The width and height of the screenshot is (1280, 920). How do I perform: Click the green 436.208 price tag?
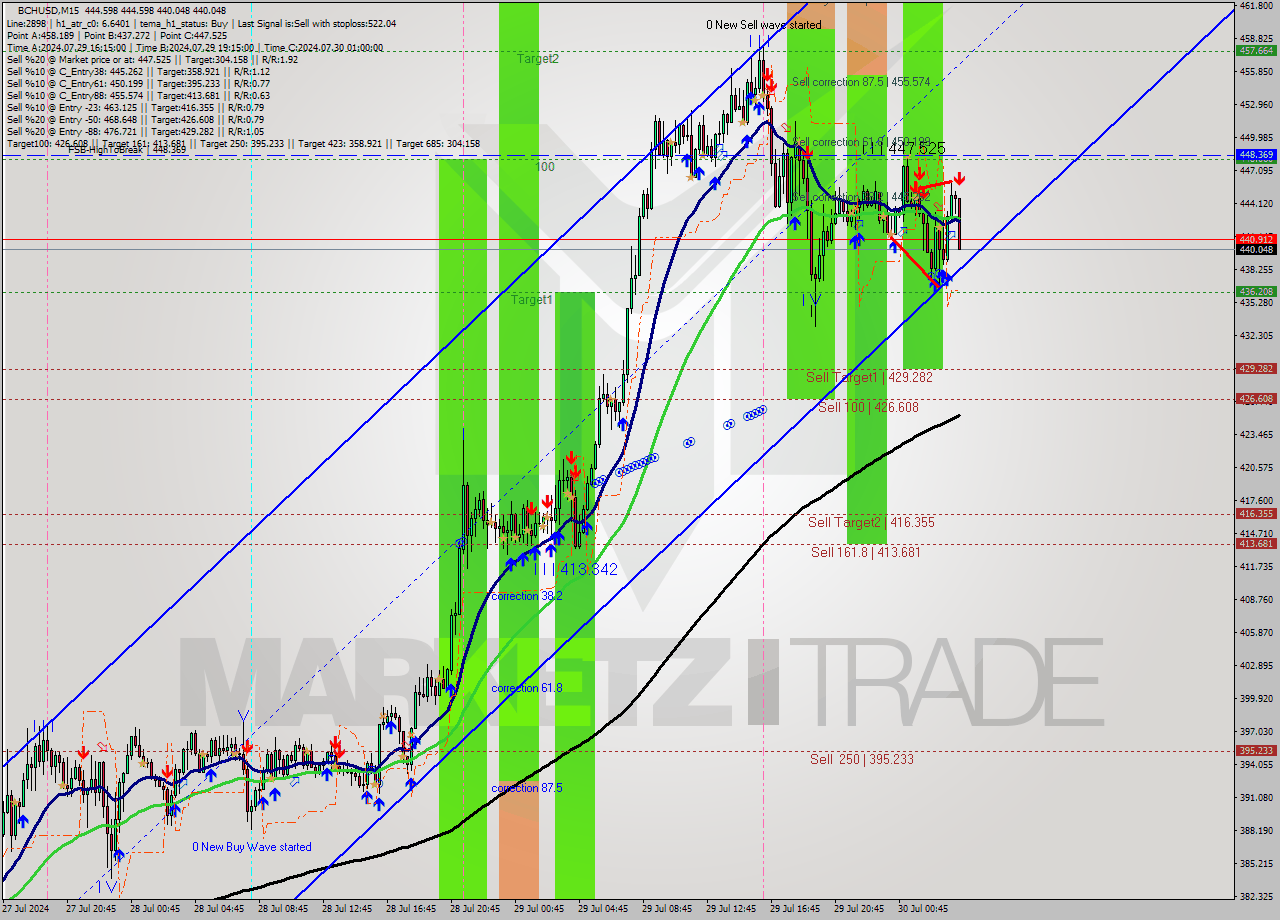(x=1256, y=292)
